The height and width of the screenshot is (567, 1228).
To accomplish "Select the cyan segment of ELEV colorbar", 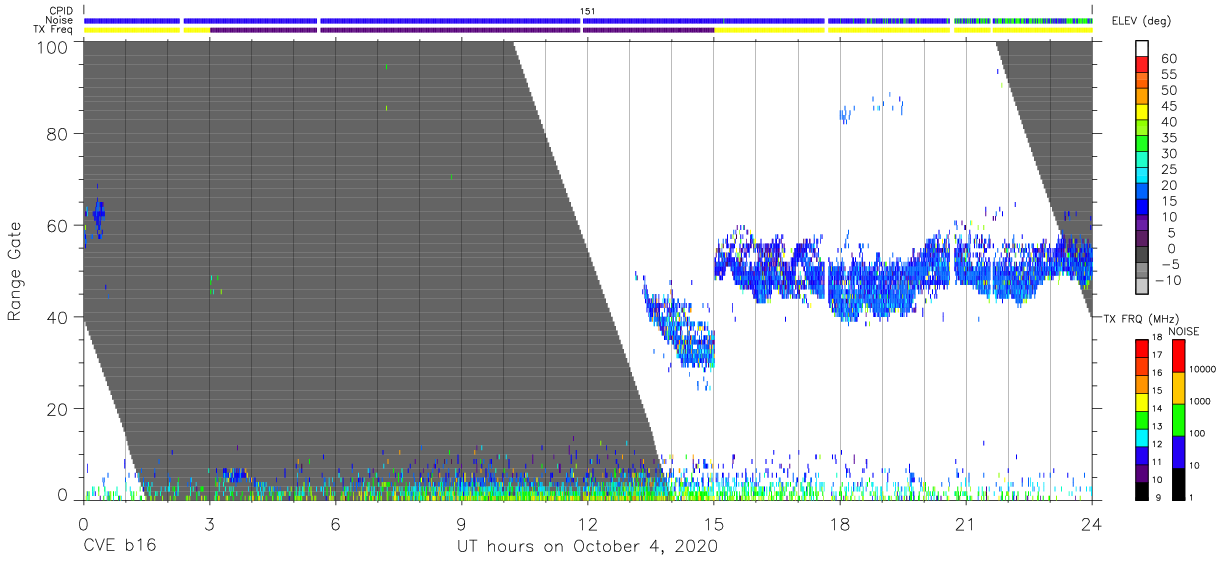I will [1142, 175].
